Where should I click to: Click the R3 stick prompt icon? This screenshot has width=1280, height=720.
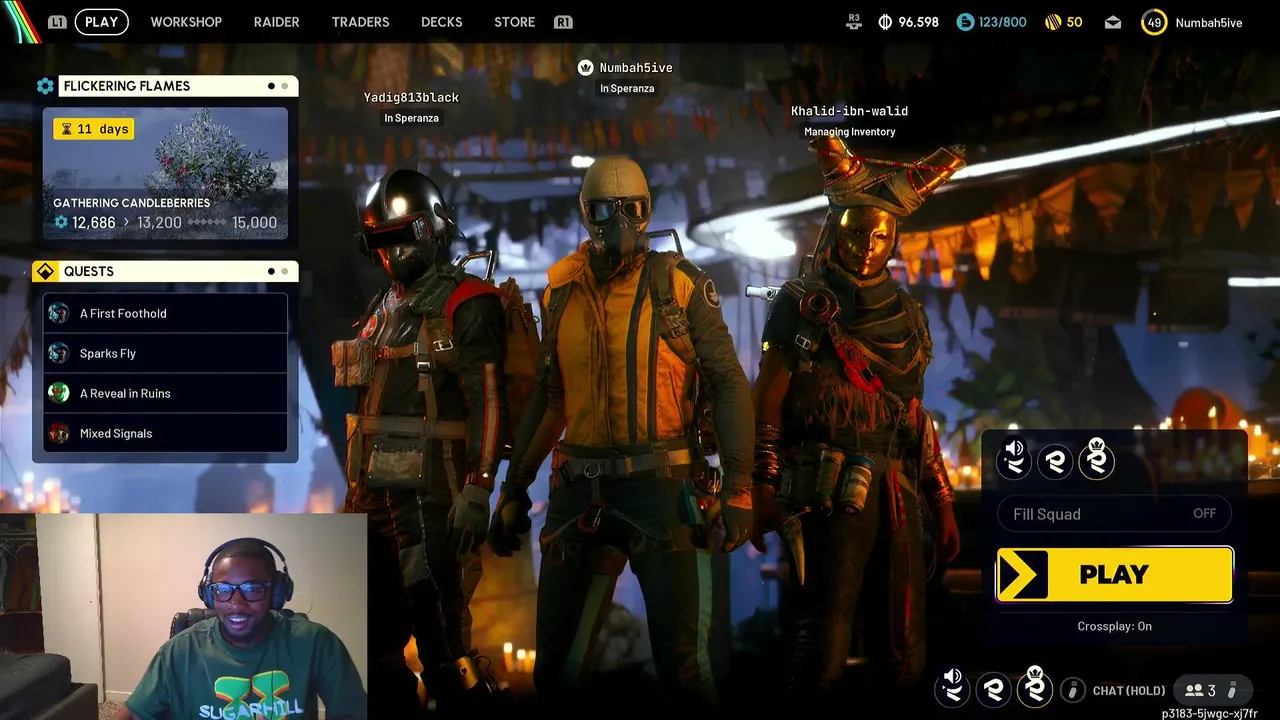pos(853,22)
